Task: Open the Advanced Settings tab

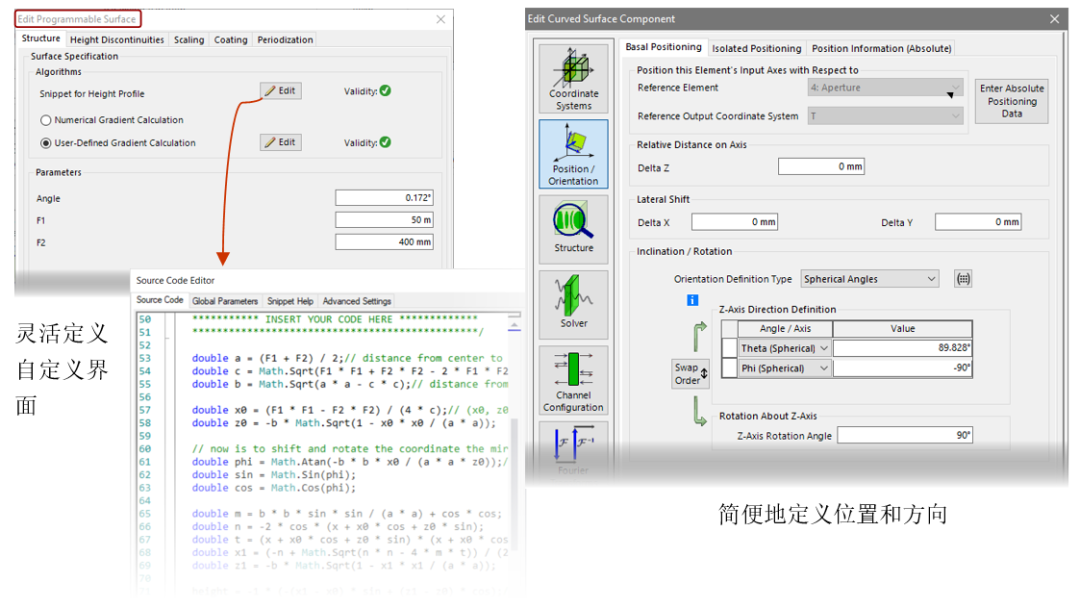Action: (357, 301)
